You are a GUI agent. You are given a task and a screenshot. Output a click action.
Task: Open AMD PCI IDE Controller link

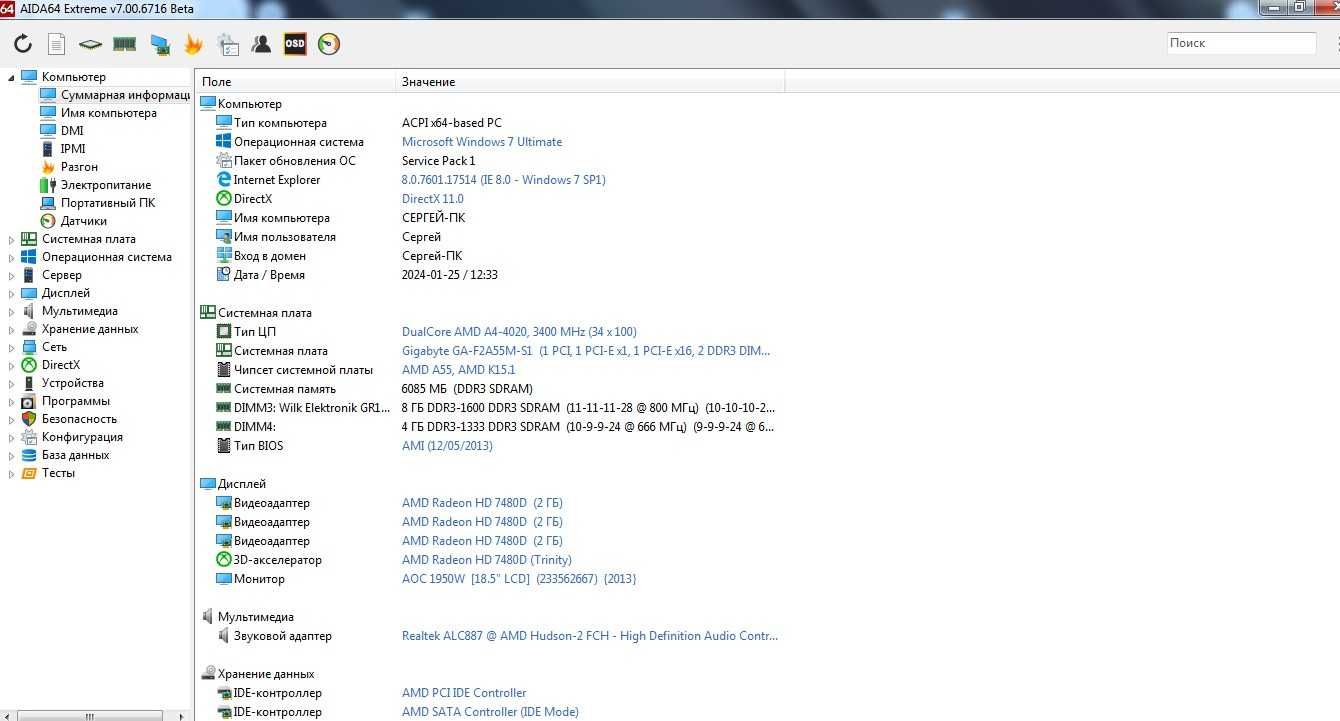click(x=464, y=693)
